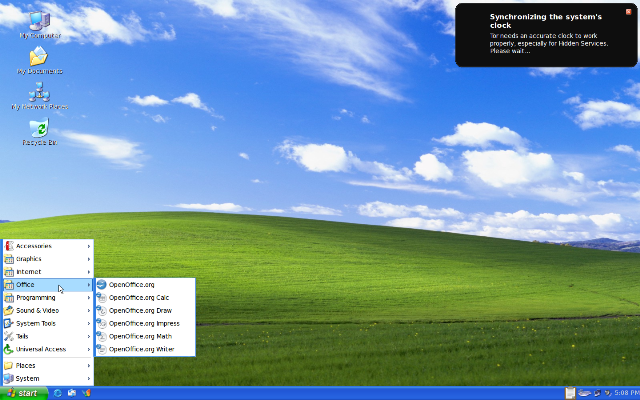Click the volume speaker tray icon
Image resolution: width=640 pixels, height=400 pixels.
[608, 393]
